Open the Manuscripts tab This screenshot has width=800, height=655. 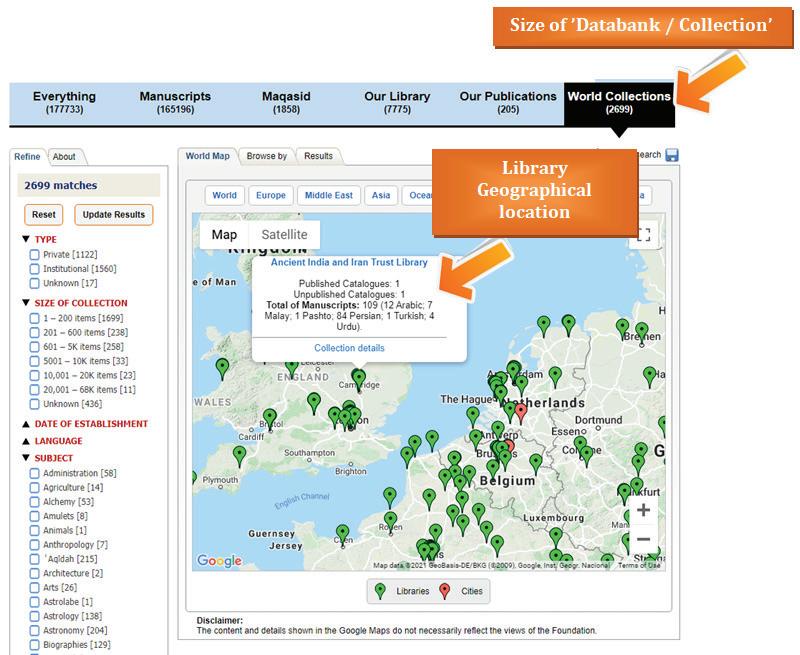pos(175,103)
